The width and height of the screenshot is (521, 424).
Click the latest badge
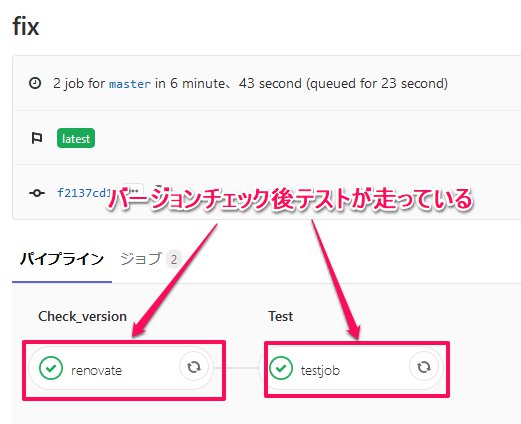pos(76,138)
